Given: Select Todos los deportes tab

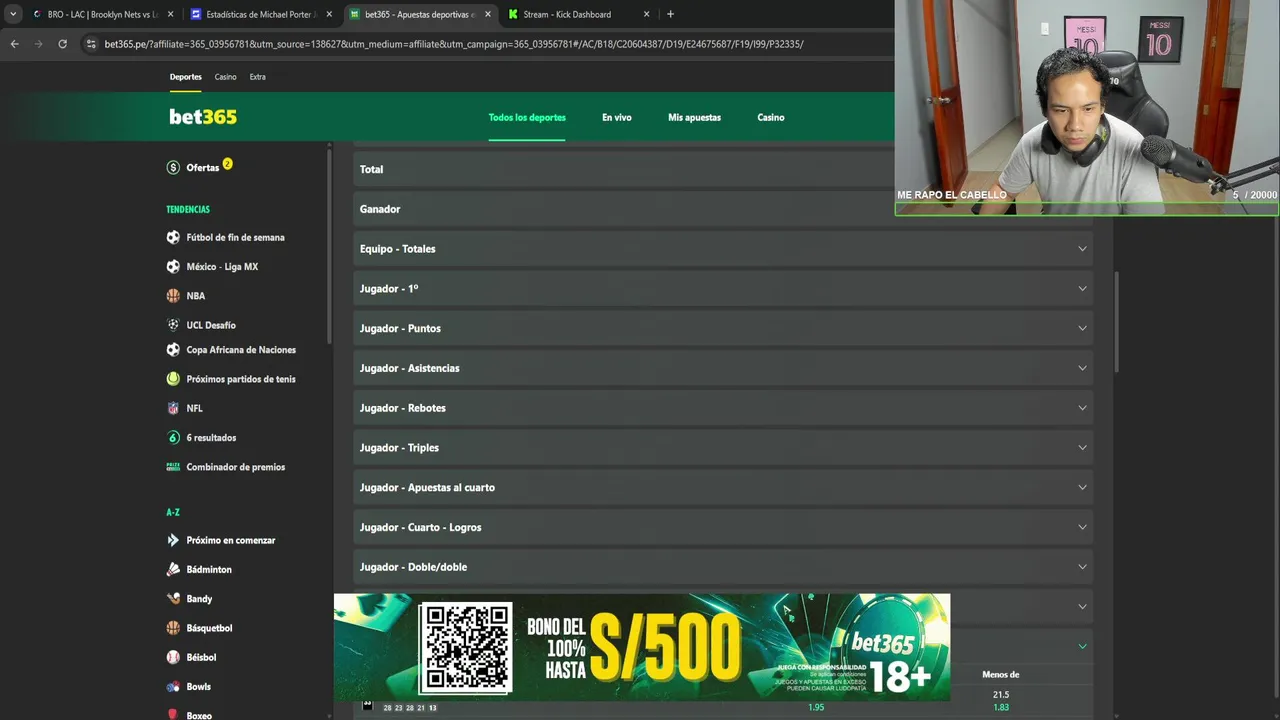Looking at the screenshot, I should point(527,117).
